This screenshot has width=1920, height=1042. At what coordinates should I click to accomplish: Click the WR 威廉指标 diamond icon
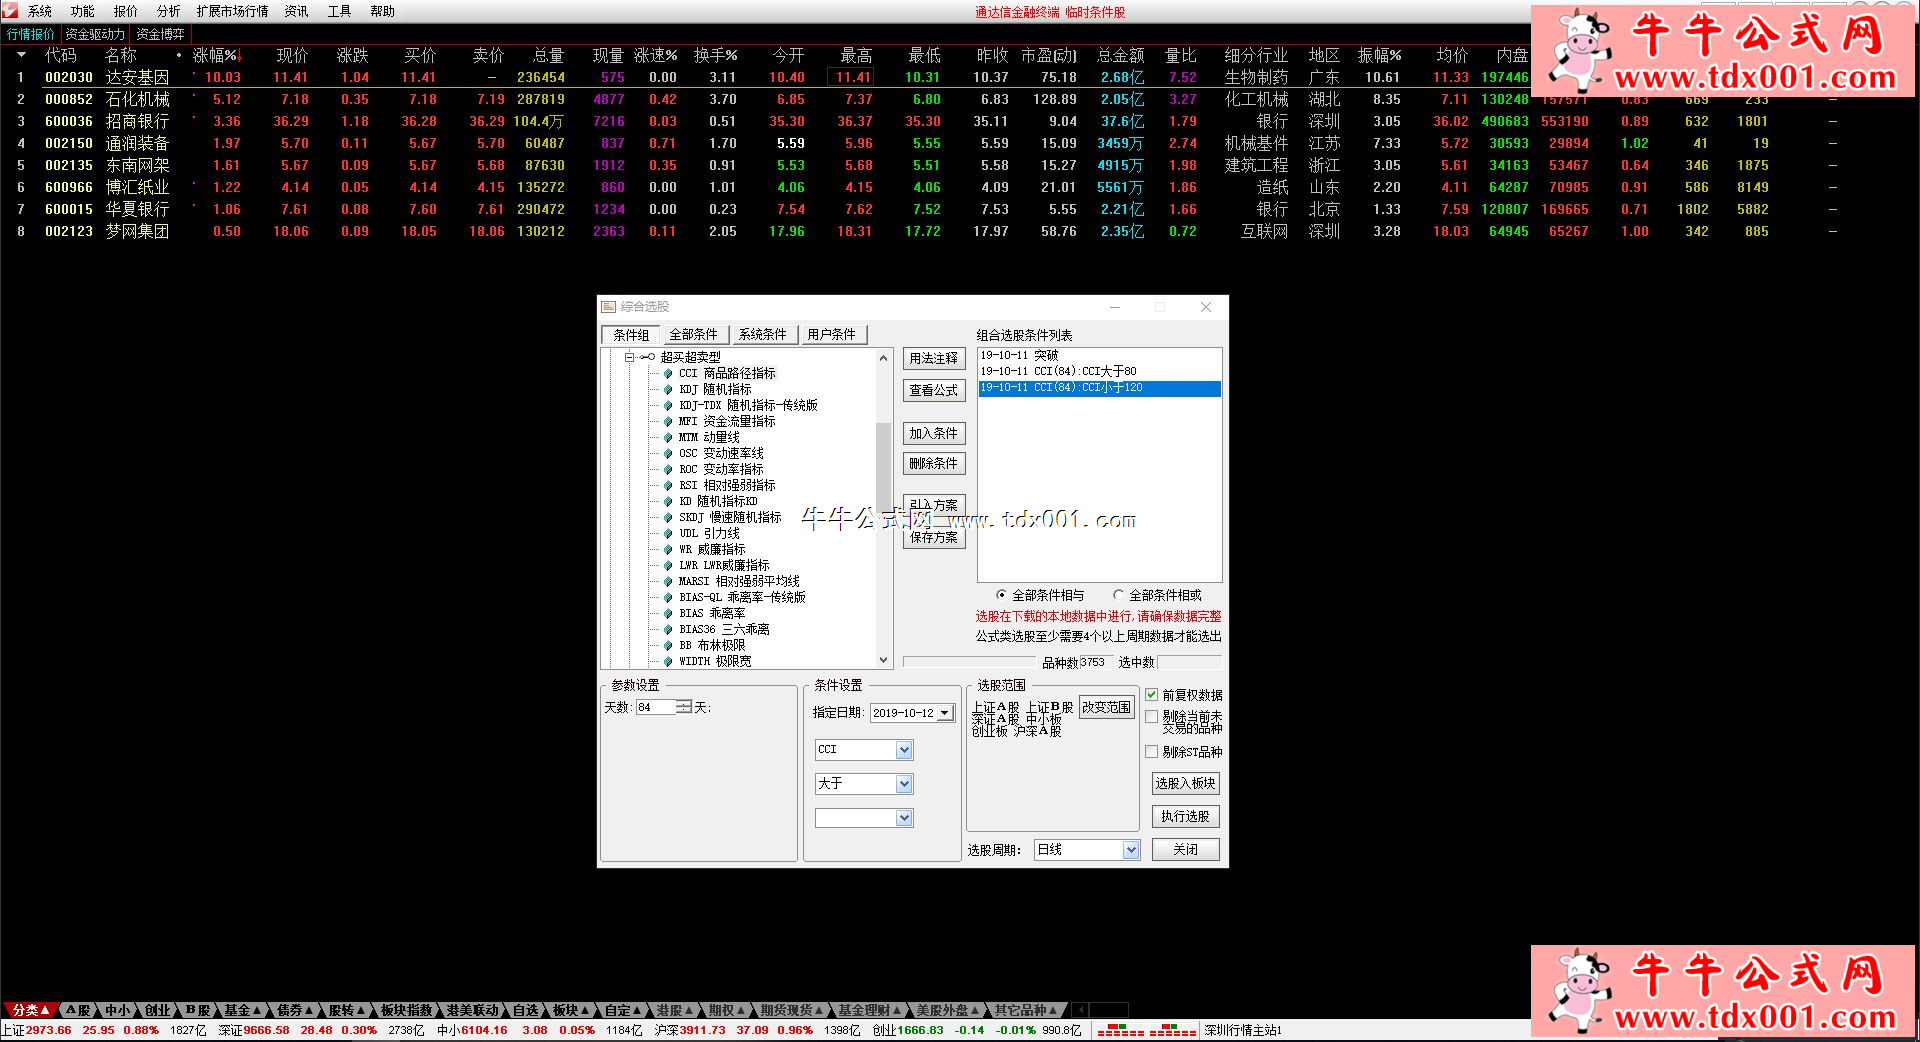(x=668, y=549)
